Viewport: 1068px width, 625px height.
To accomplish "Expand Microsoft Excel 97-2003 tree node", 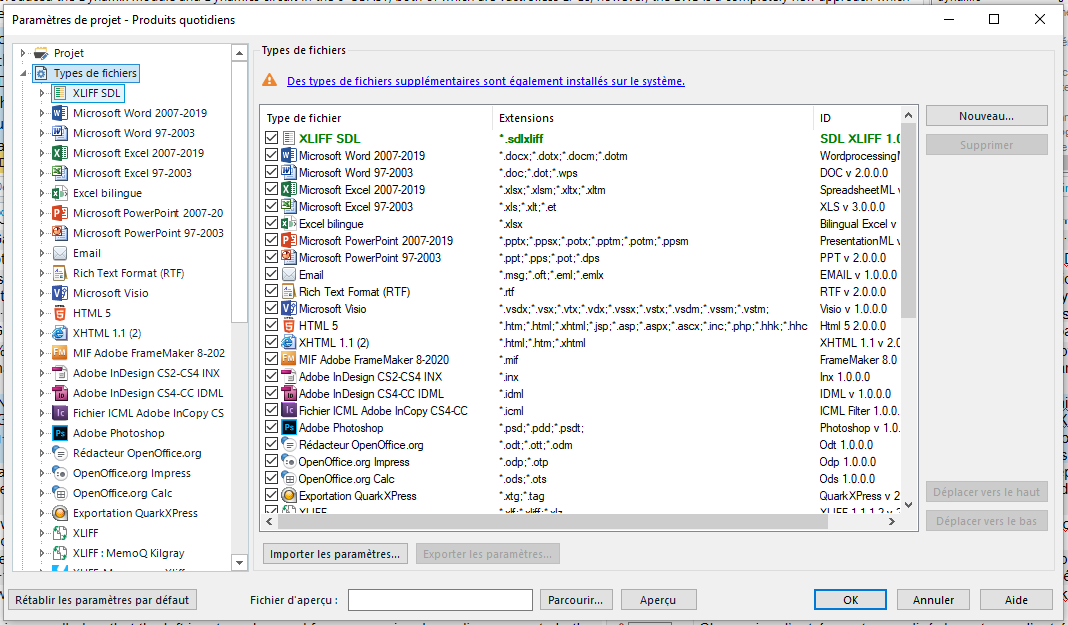I will (x=42, y=173).
